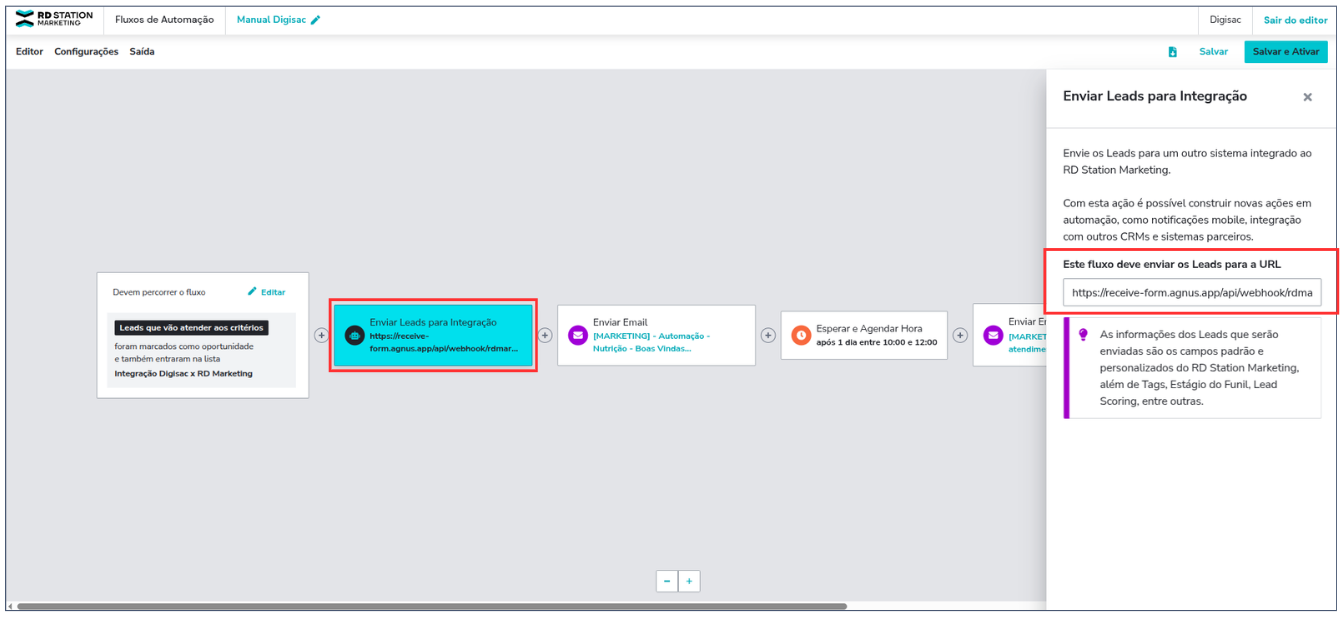
Task: Zoom out the flow canvas with minus
Action: pyautogui.click(x=667, y=581)
